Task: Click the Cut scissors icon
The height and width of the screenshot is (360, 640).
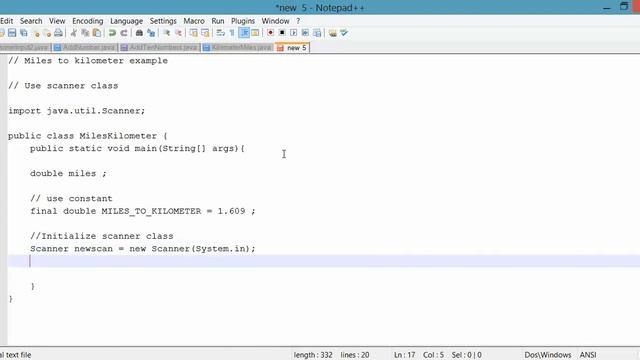Action: point(74,33)
